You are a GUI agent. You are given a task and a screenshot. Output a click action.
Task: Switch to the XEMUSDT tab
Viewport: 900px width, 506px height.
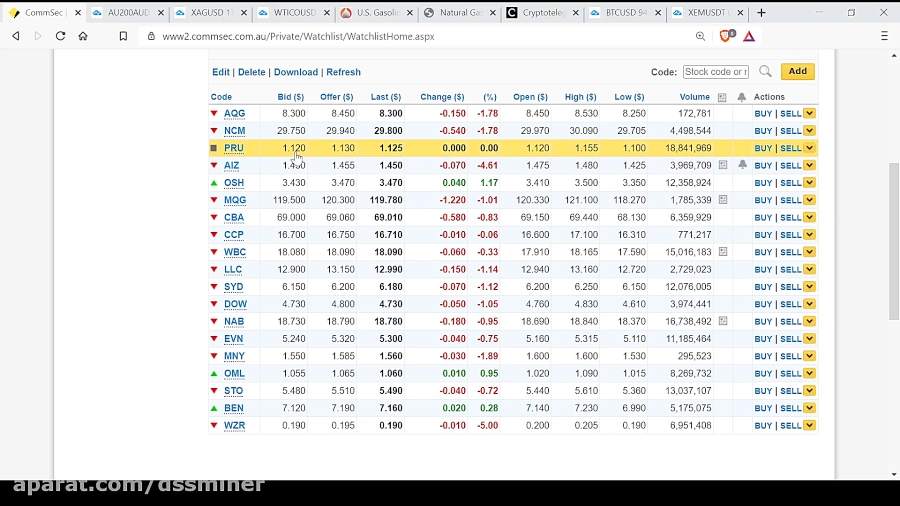[707, 13]
